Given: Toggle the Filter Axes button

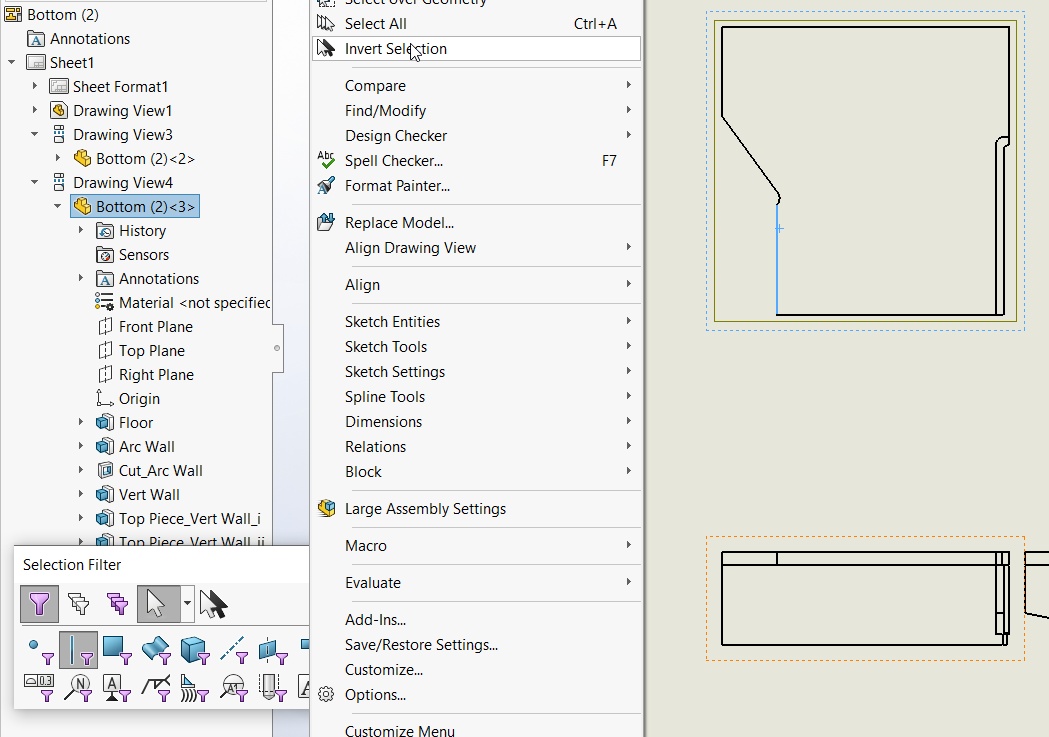Looking at the screenshot, I should [x=233, y=650].
